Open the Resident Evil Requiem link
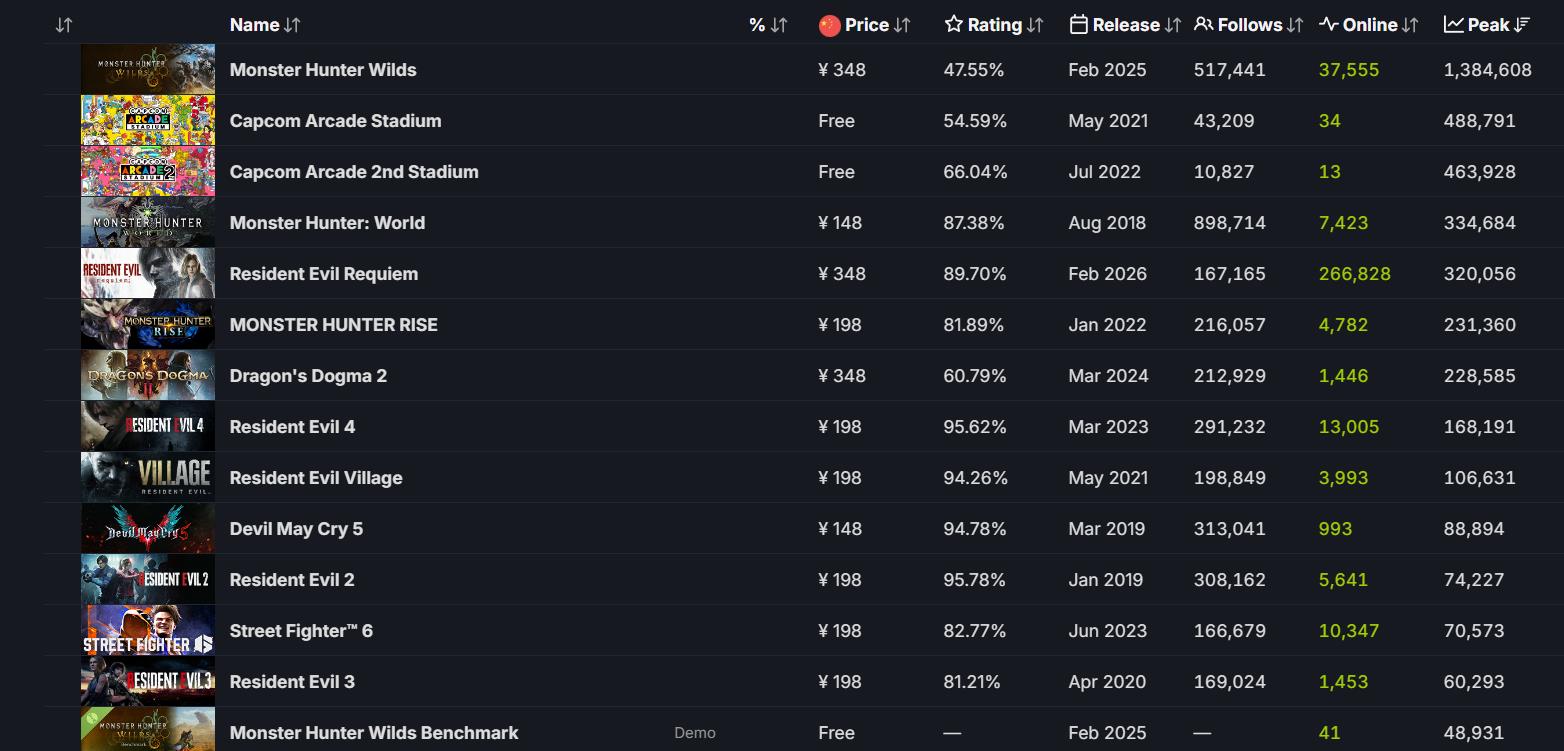Image resolution: width=1564 pixels, height=751 pixels. click(324, 274)
